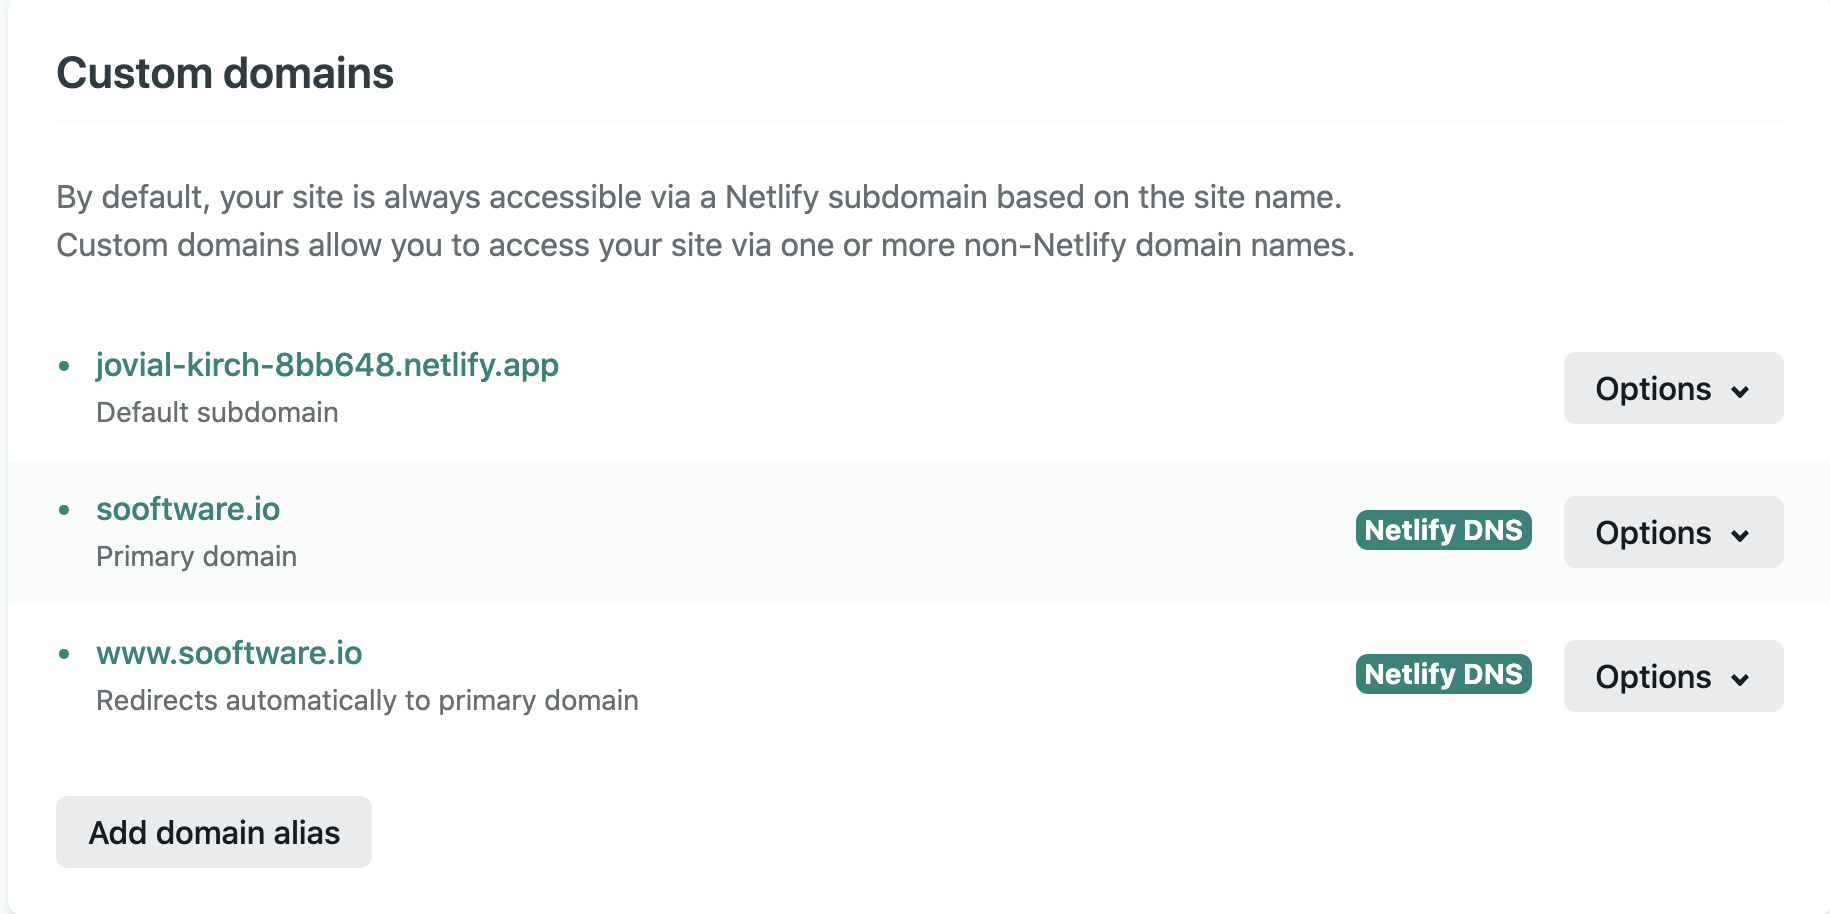Expand Options for www.sooftware.io
This screenshot has height=914, width=1830.
[1673, 676]
